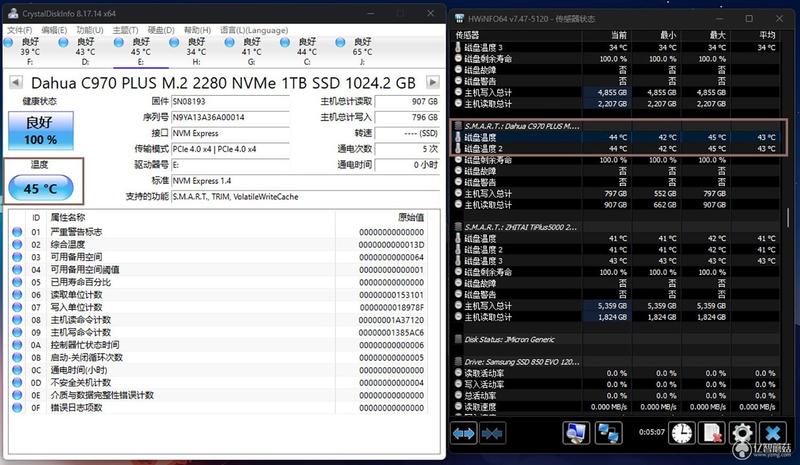Collapse the Disk Status: JMicron Generic group
Screen dimensions: 800x465
click(459, 339)
